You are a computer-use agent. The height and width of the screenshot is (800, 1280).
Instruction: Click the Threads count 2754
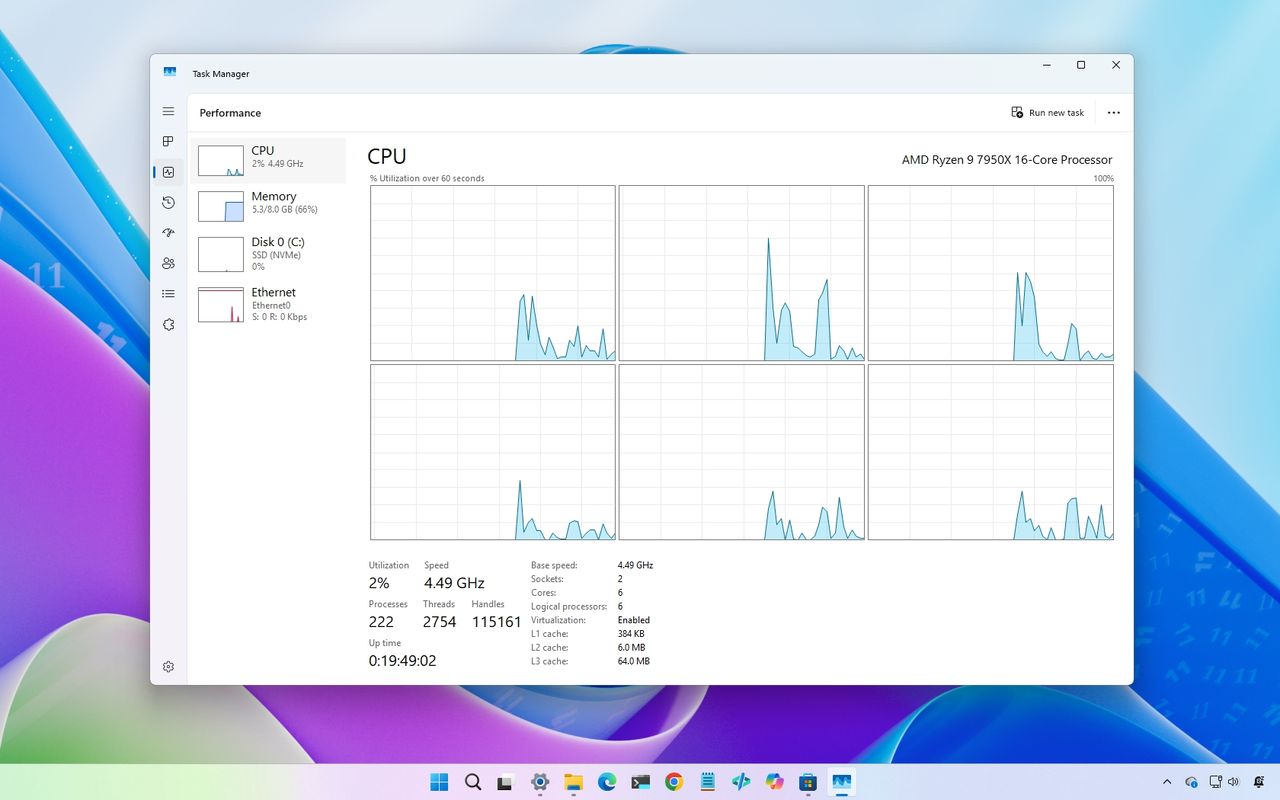(439, 622)
